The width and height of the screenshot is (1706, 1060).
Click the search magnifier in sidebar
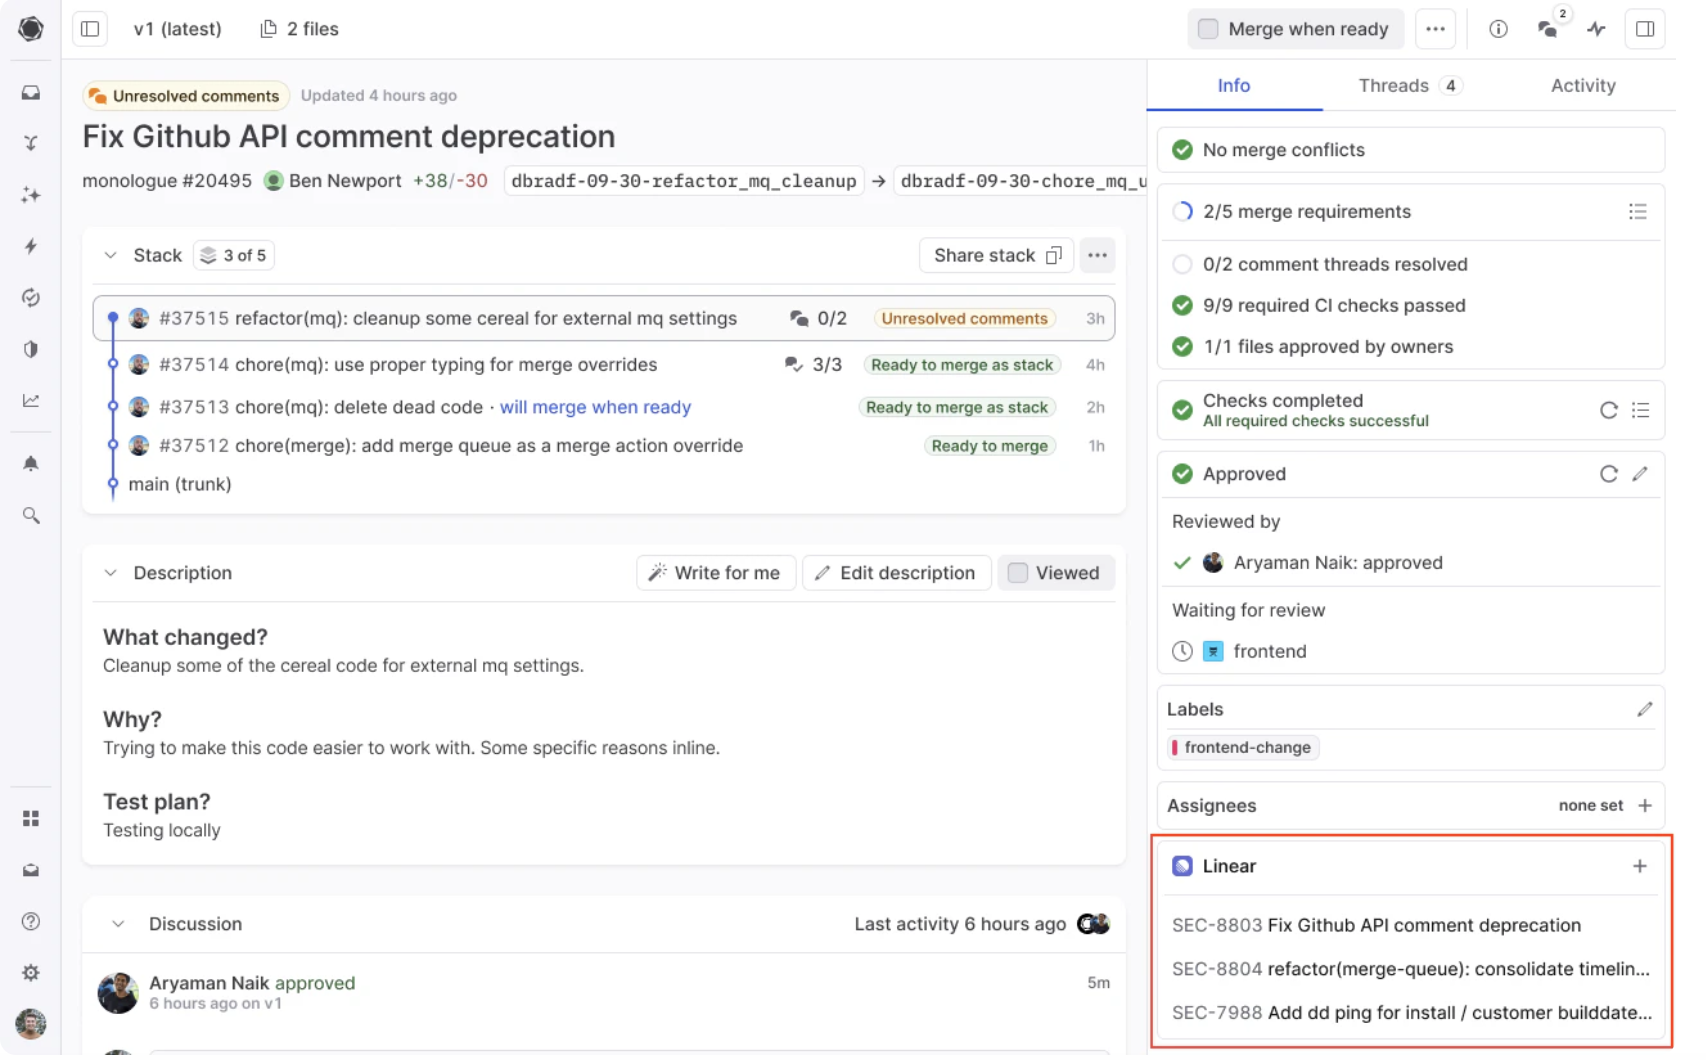point(31,516)
